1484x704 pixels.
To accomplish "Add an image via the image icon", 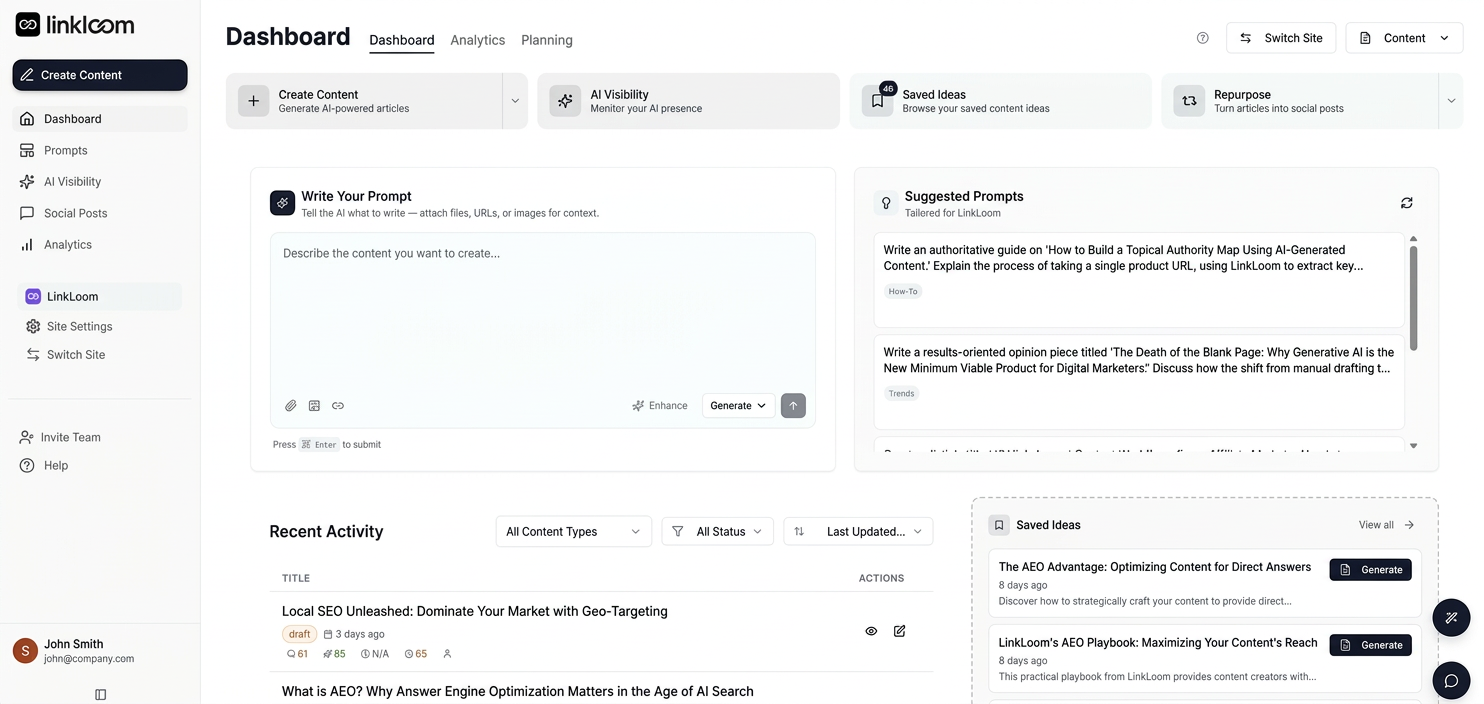I will 314,405.
